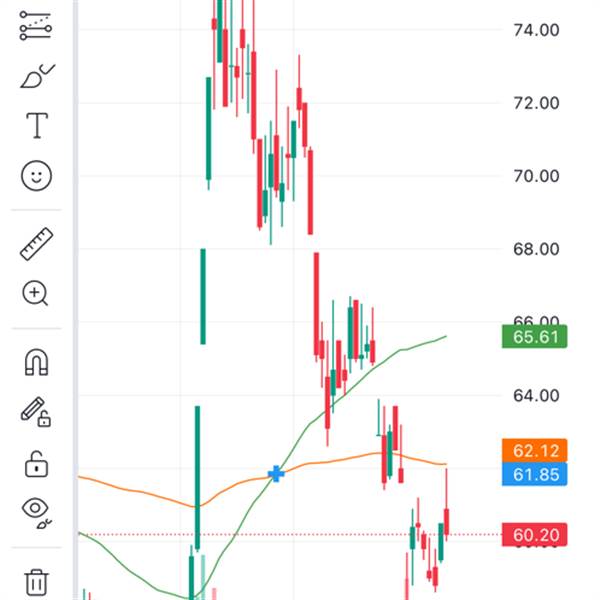Open the emoji icons tool
This screenshot has width=600, height=600.
[36, 176]
